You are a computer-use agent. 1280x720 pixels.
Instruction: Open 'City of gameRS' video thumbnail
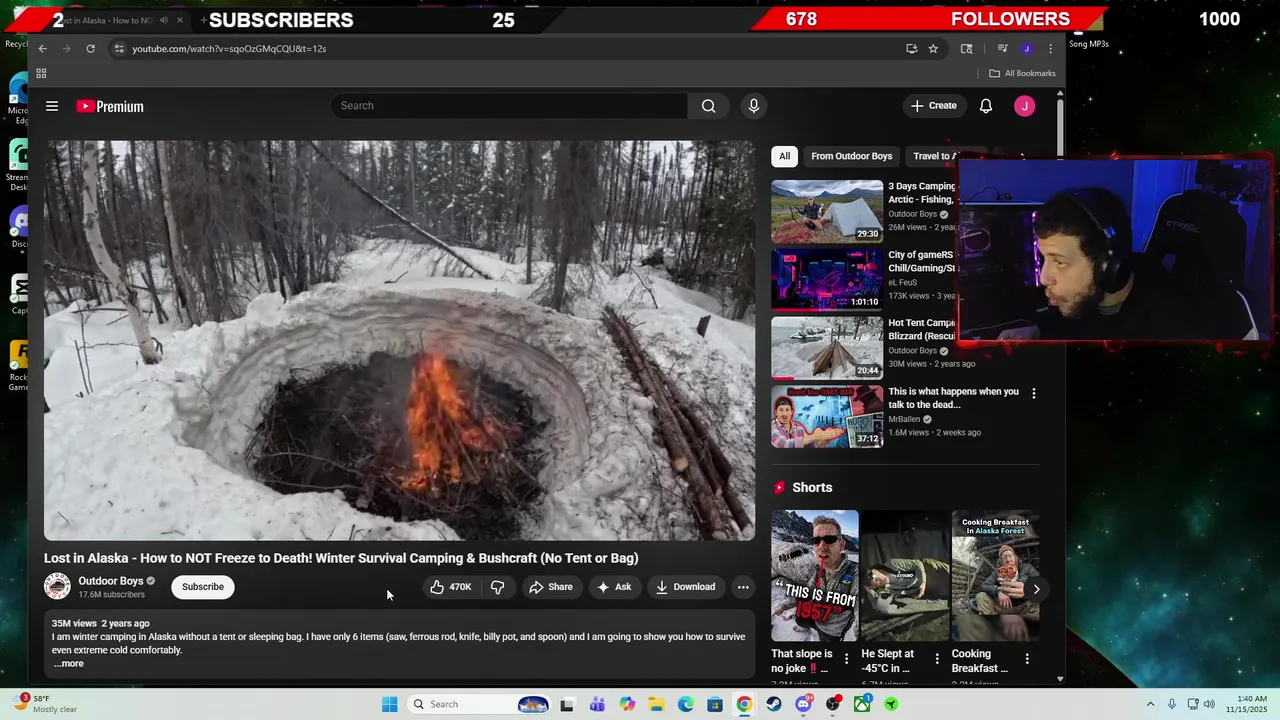827,280
